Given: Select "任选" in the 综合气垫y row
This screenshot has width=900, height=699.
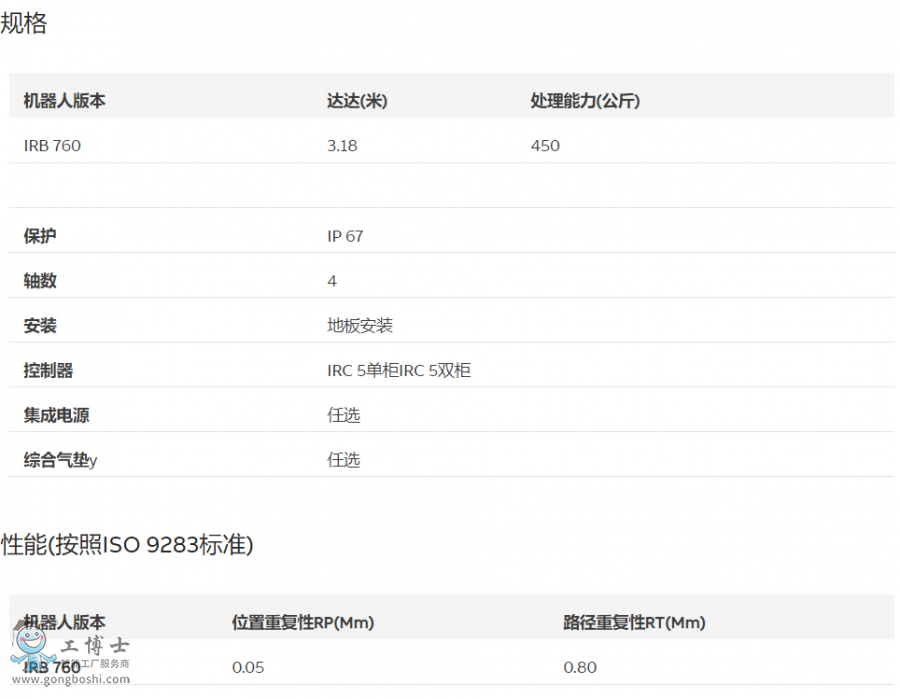Looking at the screenshot, I should coord(344,460).
